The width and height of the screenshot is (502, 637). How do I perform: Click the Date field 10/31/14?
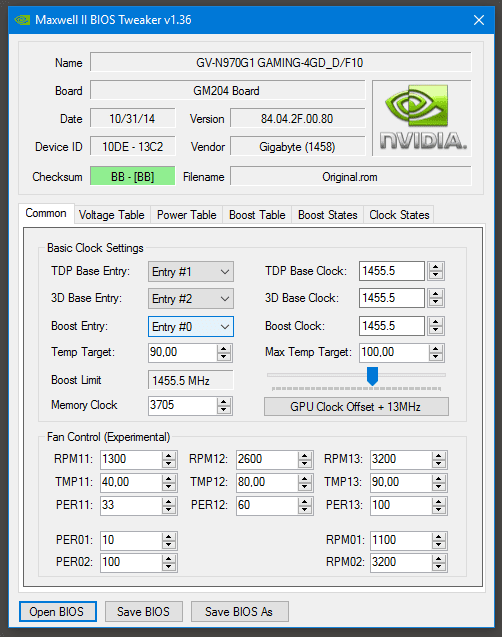(132, 118)
